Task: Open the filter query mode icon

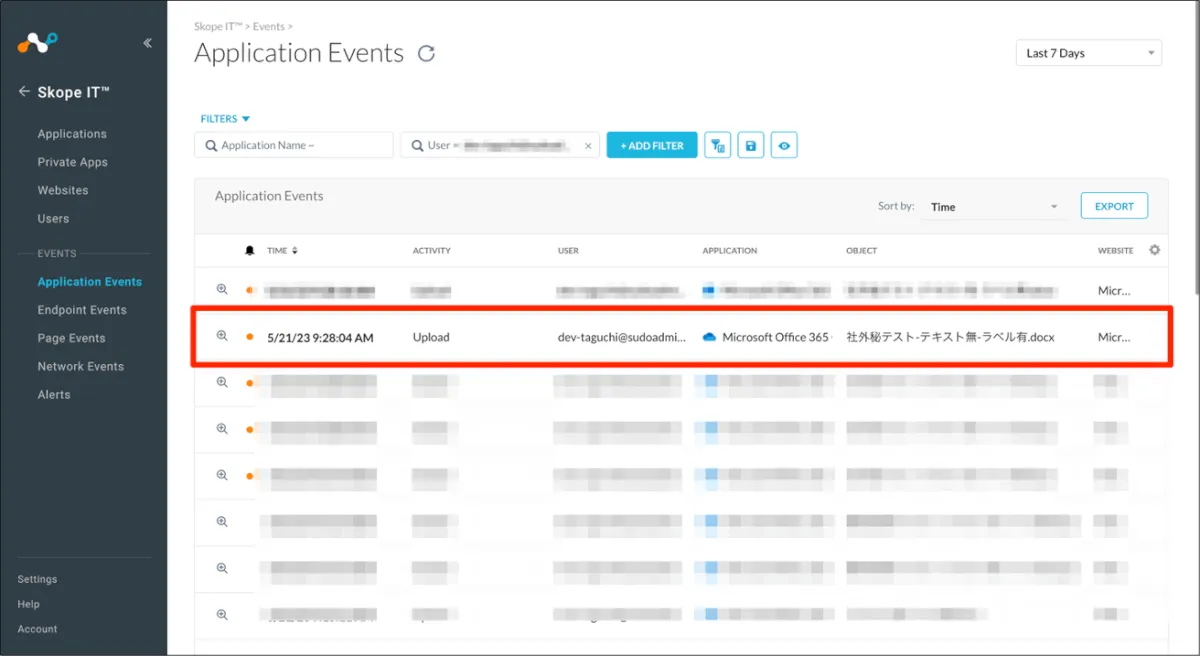Action: 717,146
